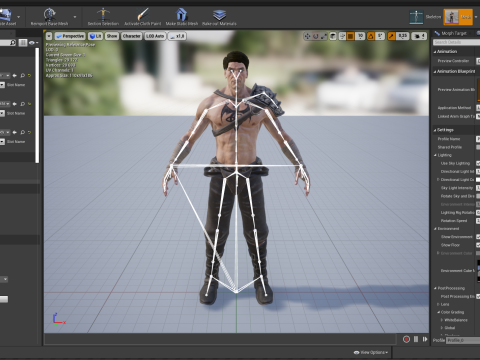Viewport: 480px width, 360px height.
Task: Toggle the scale snap icon
Action: tap(391, 36)
